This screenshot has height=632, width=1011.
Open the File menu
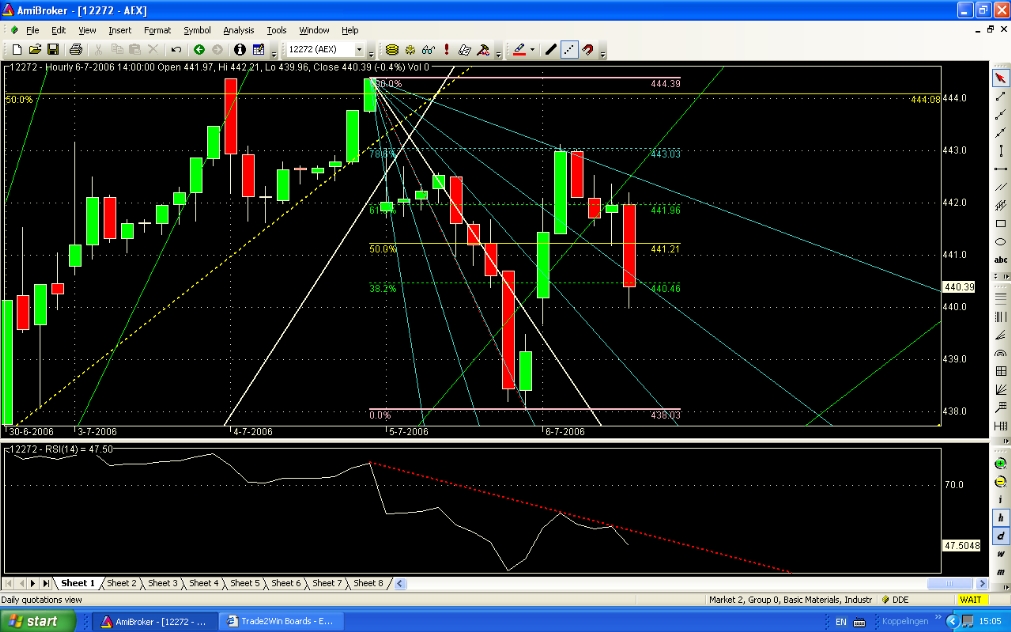[32, 30]
